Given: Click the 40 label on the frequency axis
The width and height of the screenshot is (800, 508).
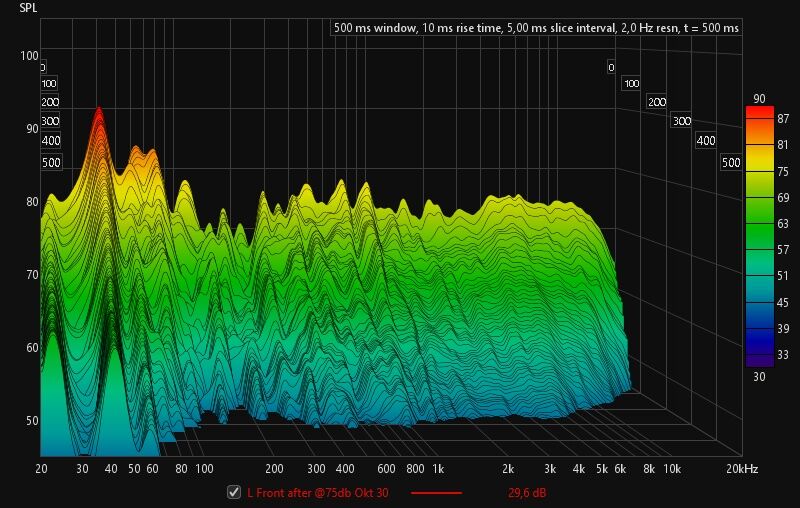Looking at the screenshot, I should (x=111, y=469).
